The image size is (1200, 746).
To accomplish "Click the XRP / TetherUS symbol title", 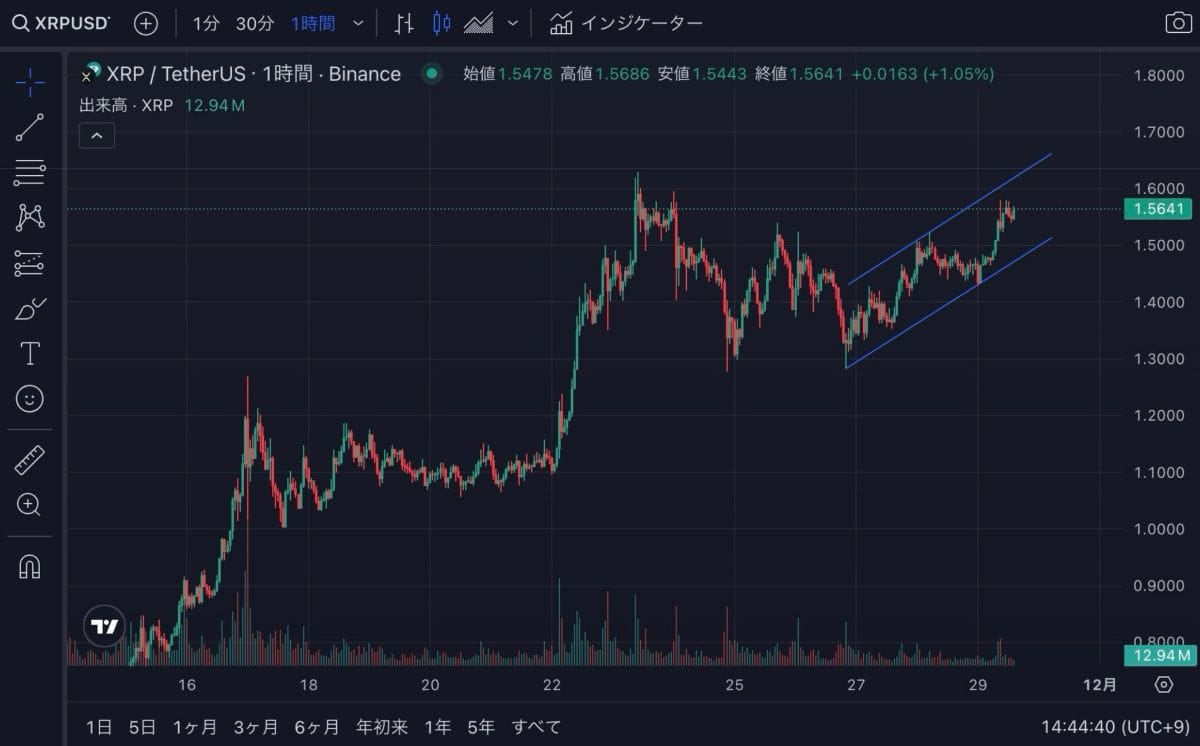I will click(x=253, y=74).
